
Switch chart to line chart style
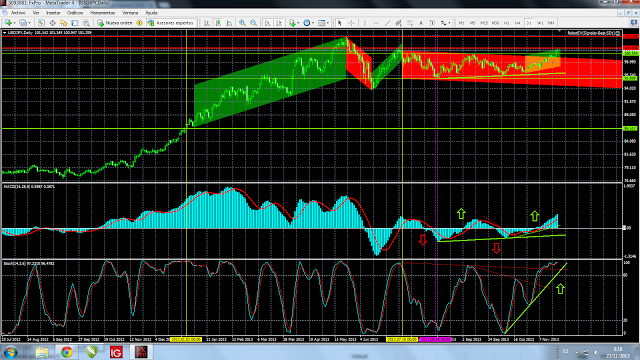pyautogui.click(x=229, y=23)
